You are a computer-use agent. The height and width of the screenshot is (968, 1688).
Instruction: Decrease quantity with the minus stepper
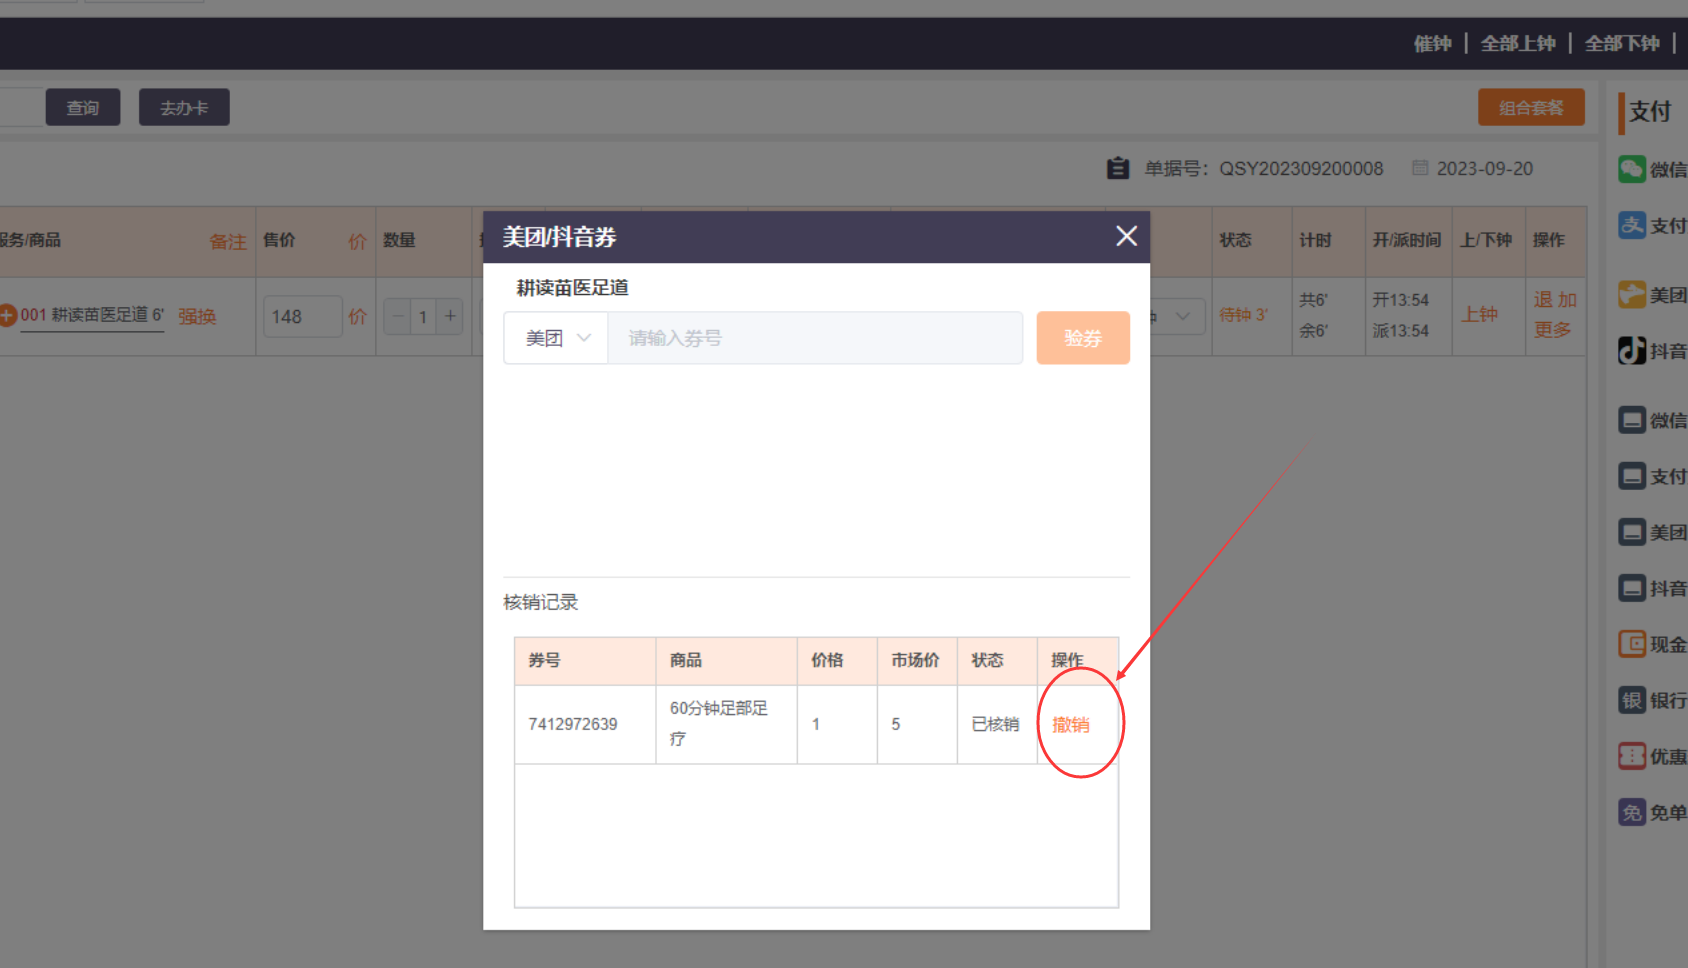[x=398, y=316]
